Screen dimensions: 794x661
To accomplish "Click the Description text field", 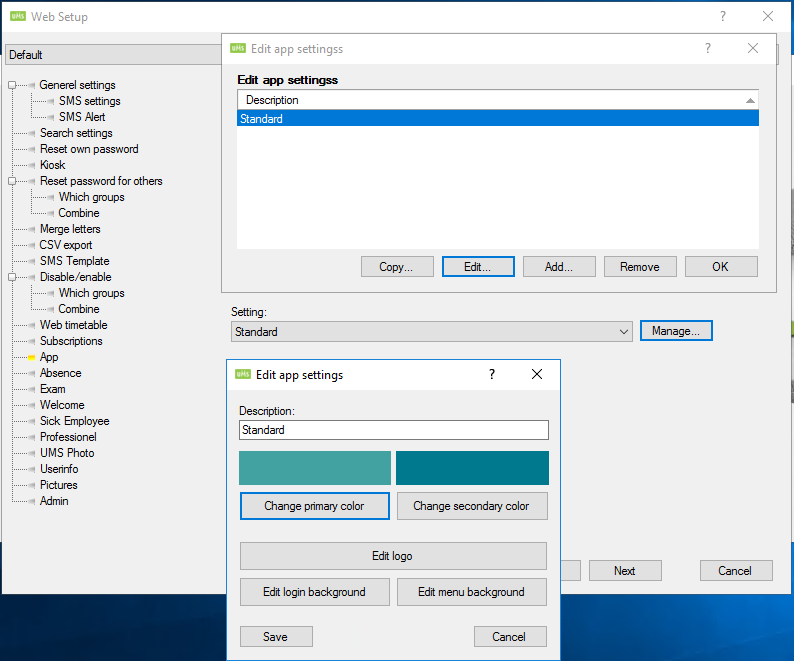I will (x=394, y=430).
